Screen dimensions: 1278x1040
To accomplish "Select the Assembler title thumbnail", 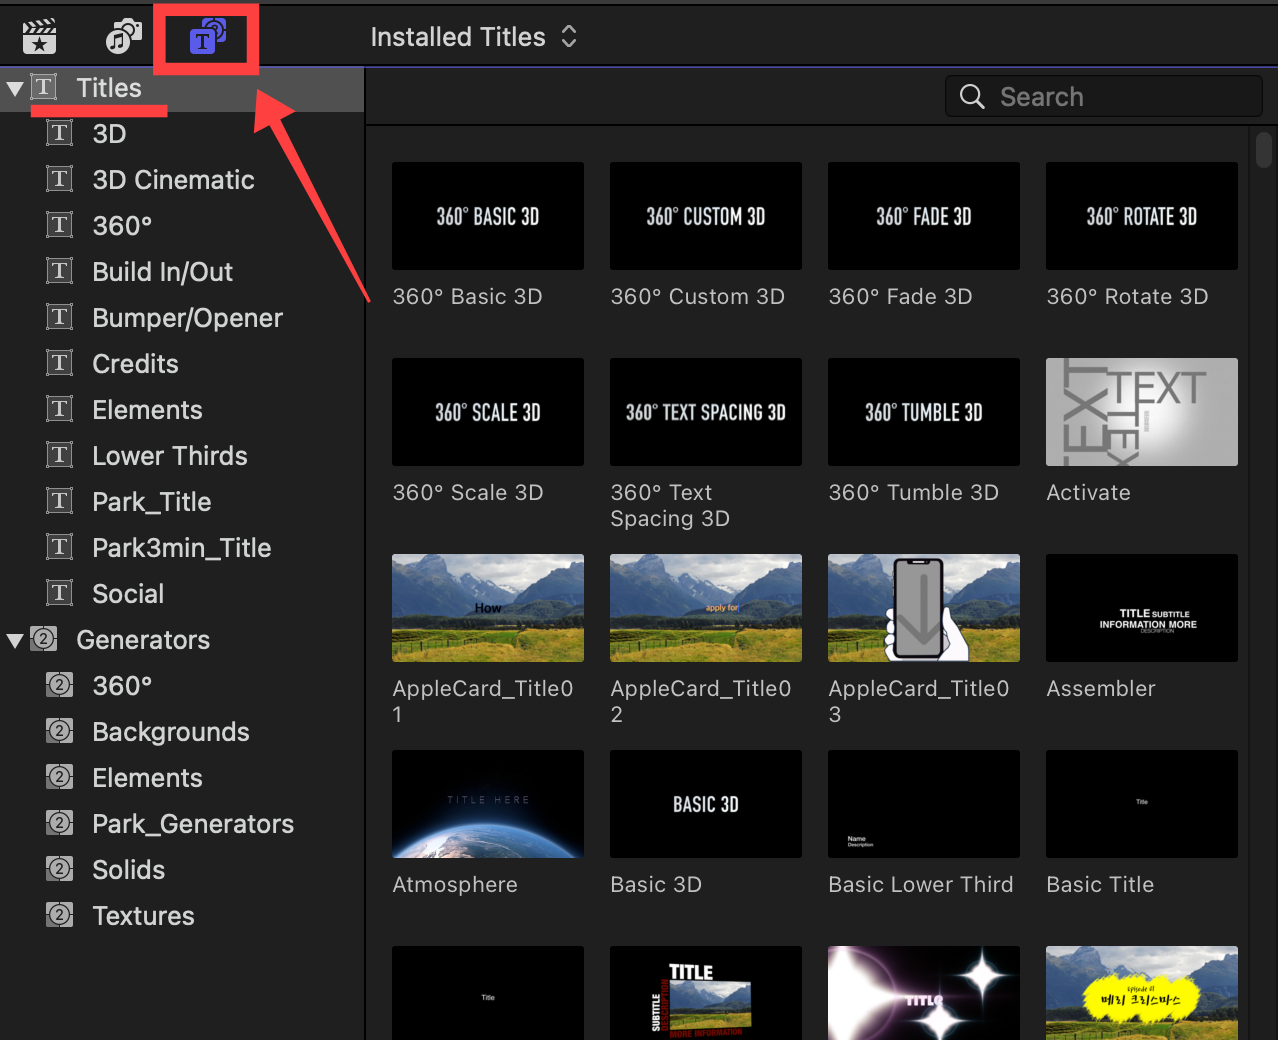I will [1142, 608].
